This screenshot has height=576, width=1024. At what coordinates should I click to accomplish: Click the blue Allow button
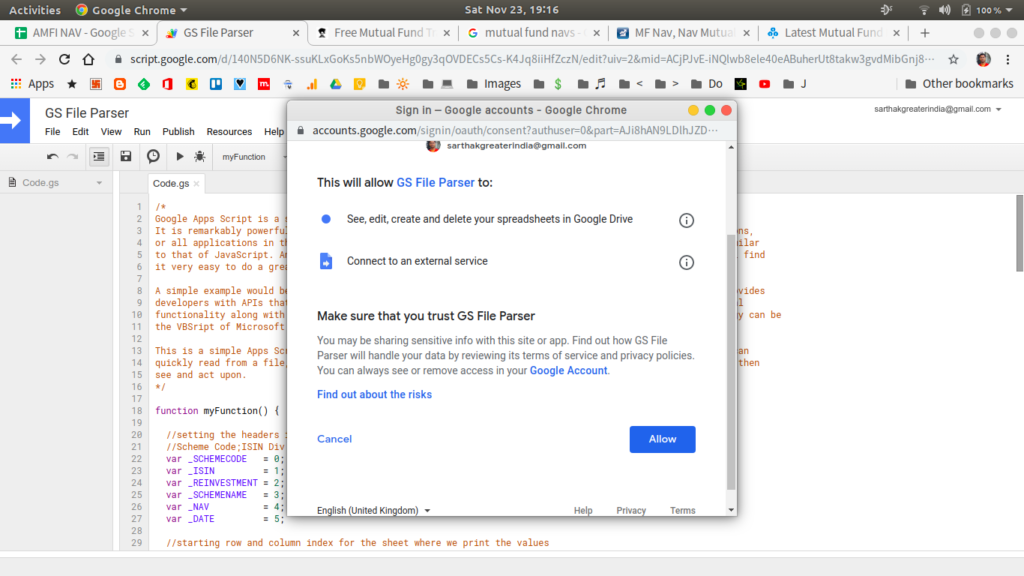click(x=662, y=440)
